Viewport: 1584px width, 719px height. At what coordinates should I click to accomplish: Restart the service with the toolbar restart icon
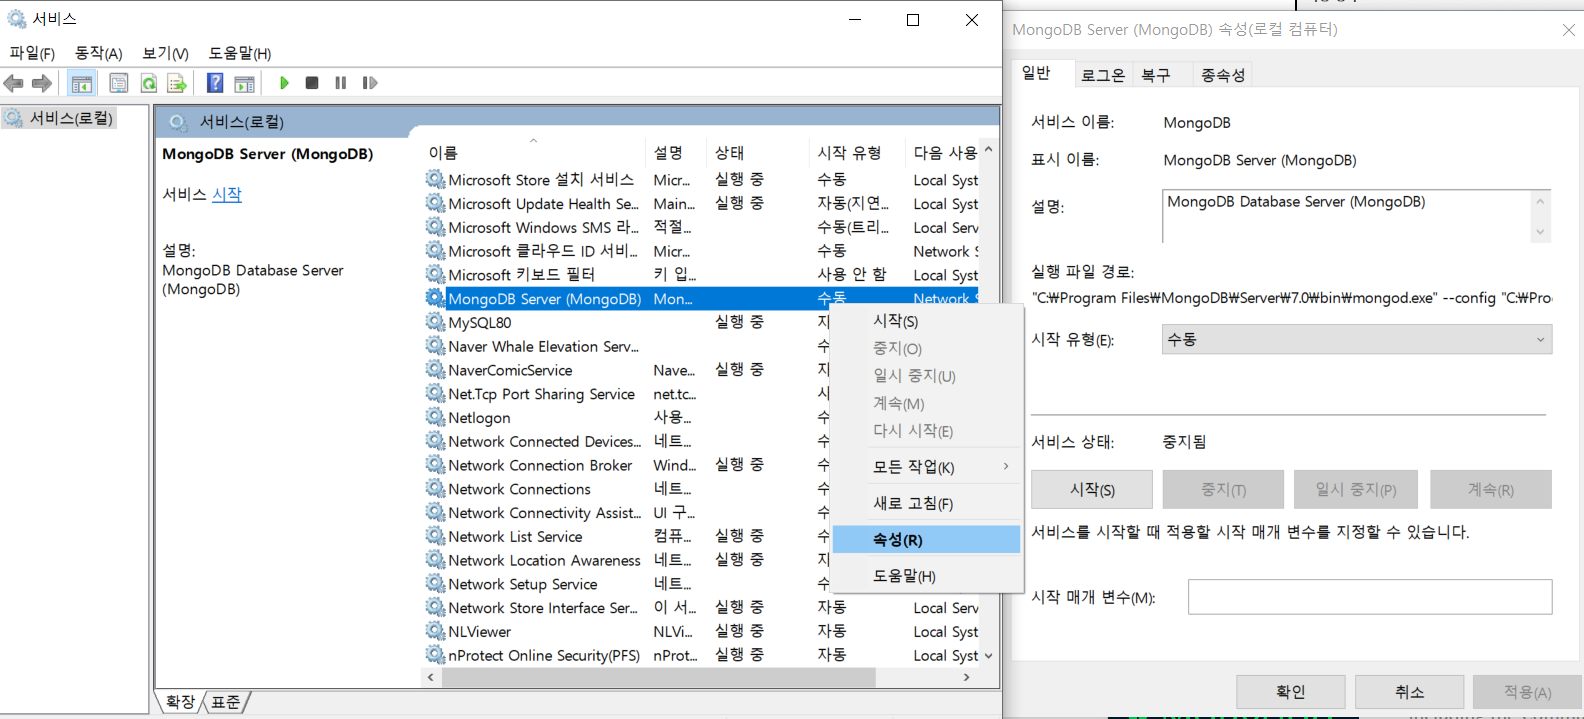tap(369, 83)
